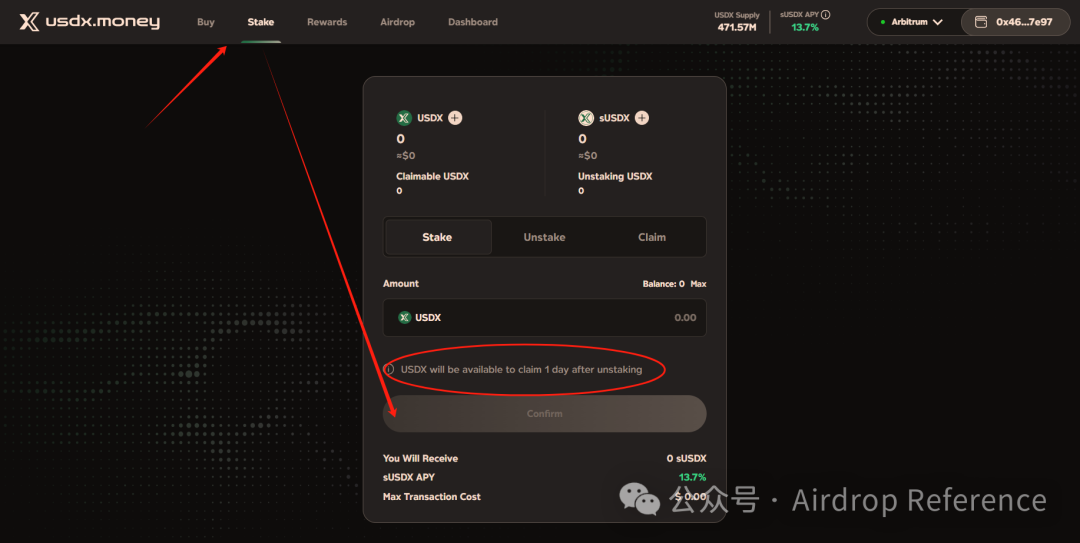1080x543 pixels.
Task: Click the usdx.money logo
Action: pyautogui.click(x=90, y=22)
